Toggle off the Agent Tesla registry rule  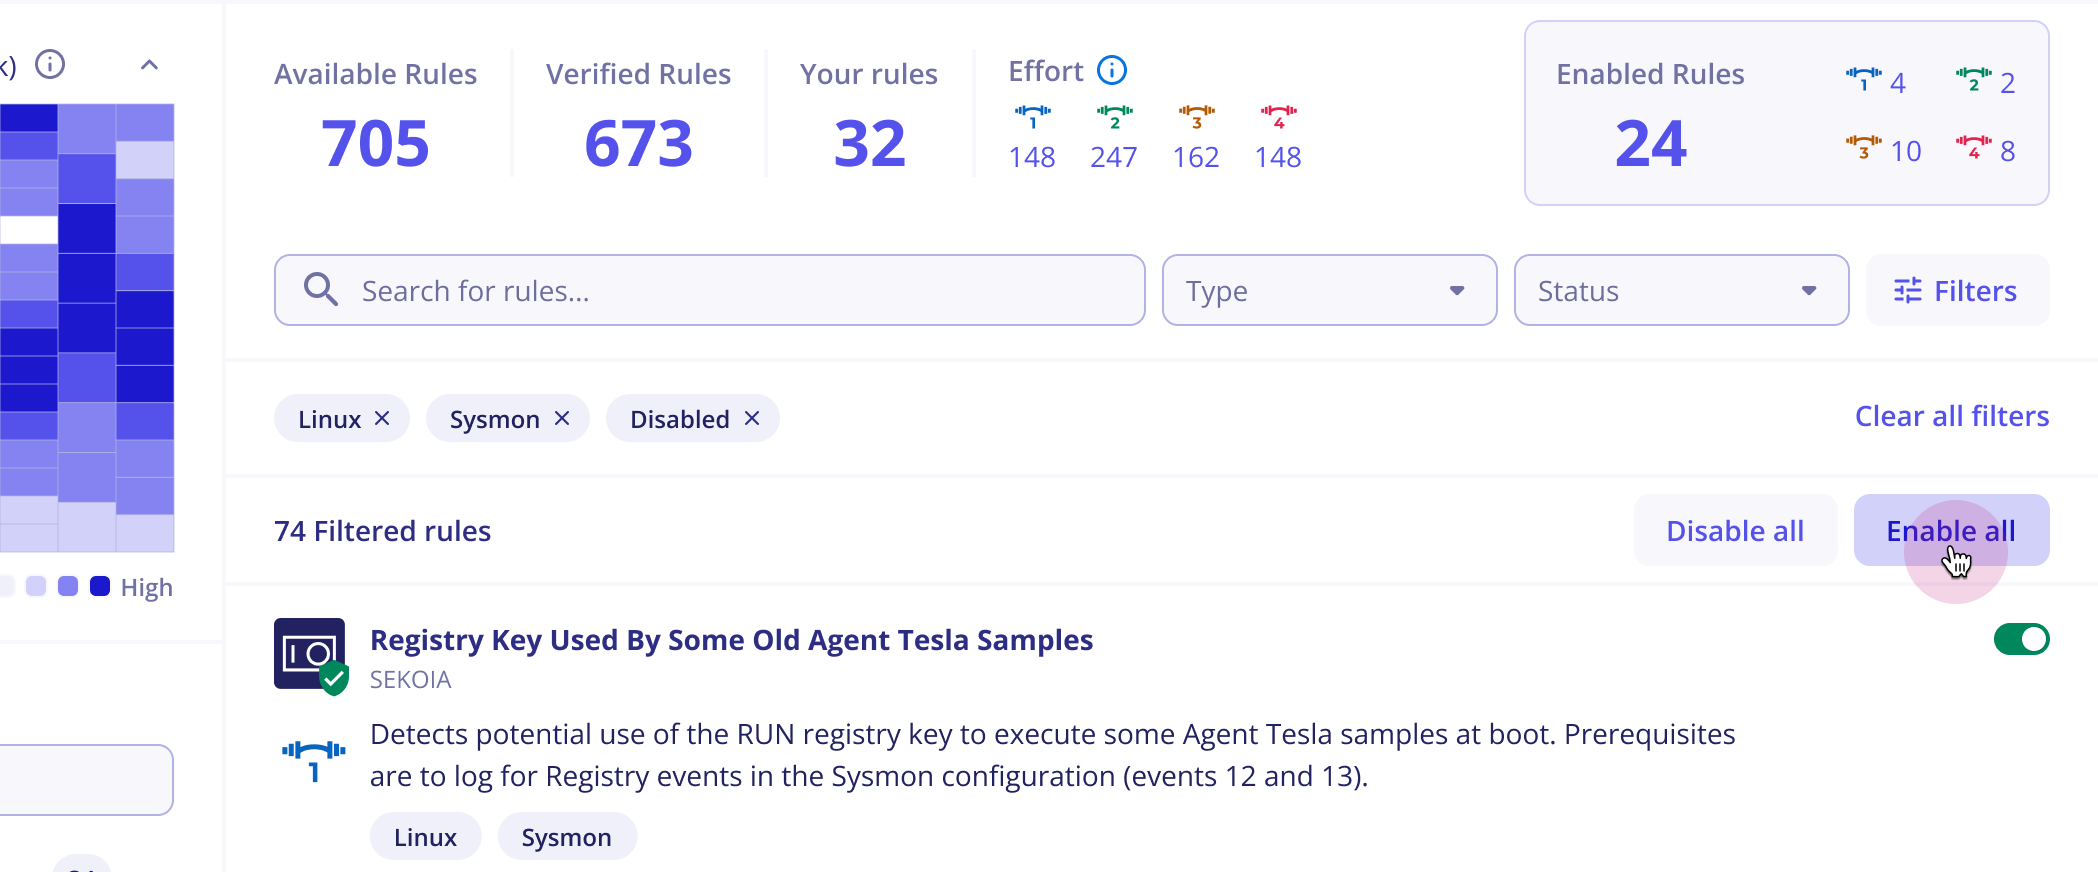tap(2021, 639)
